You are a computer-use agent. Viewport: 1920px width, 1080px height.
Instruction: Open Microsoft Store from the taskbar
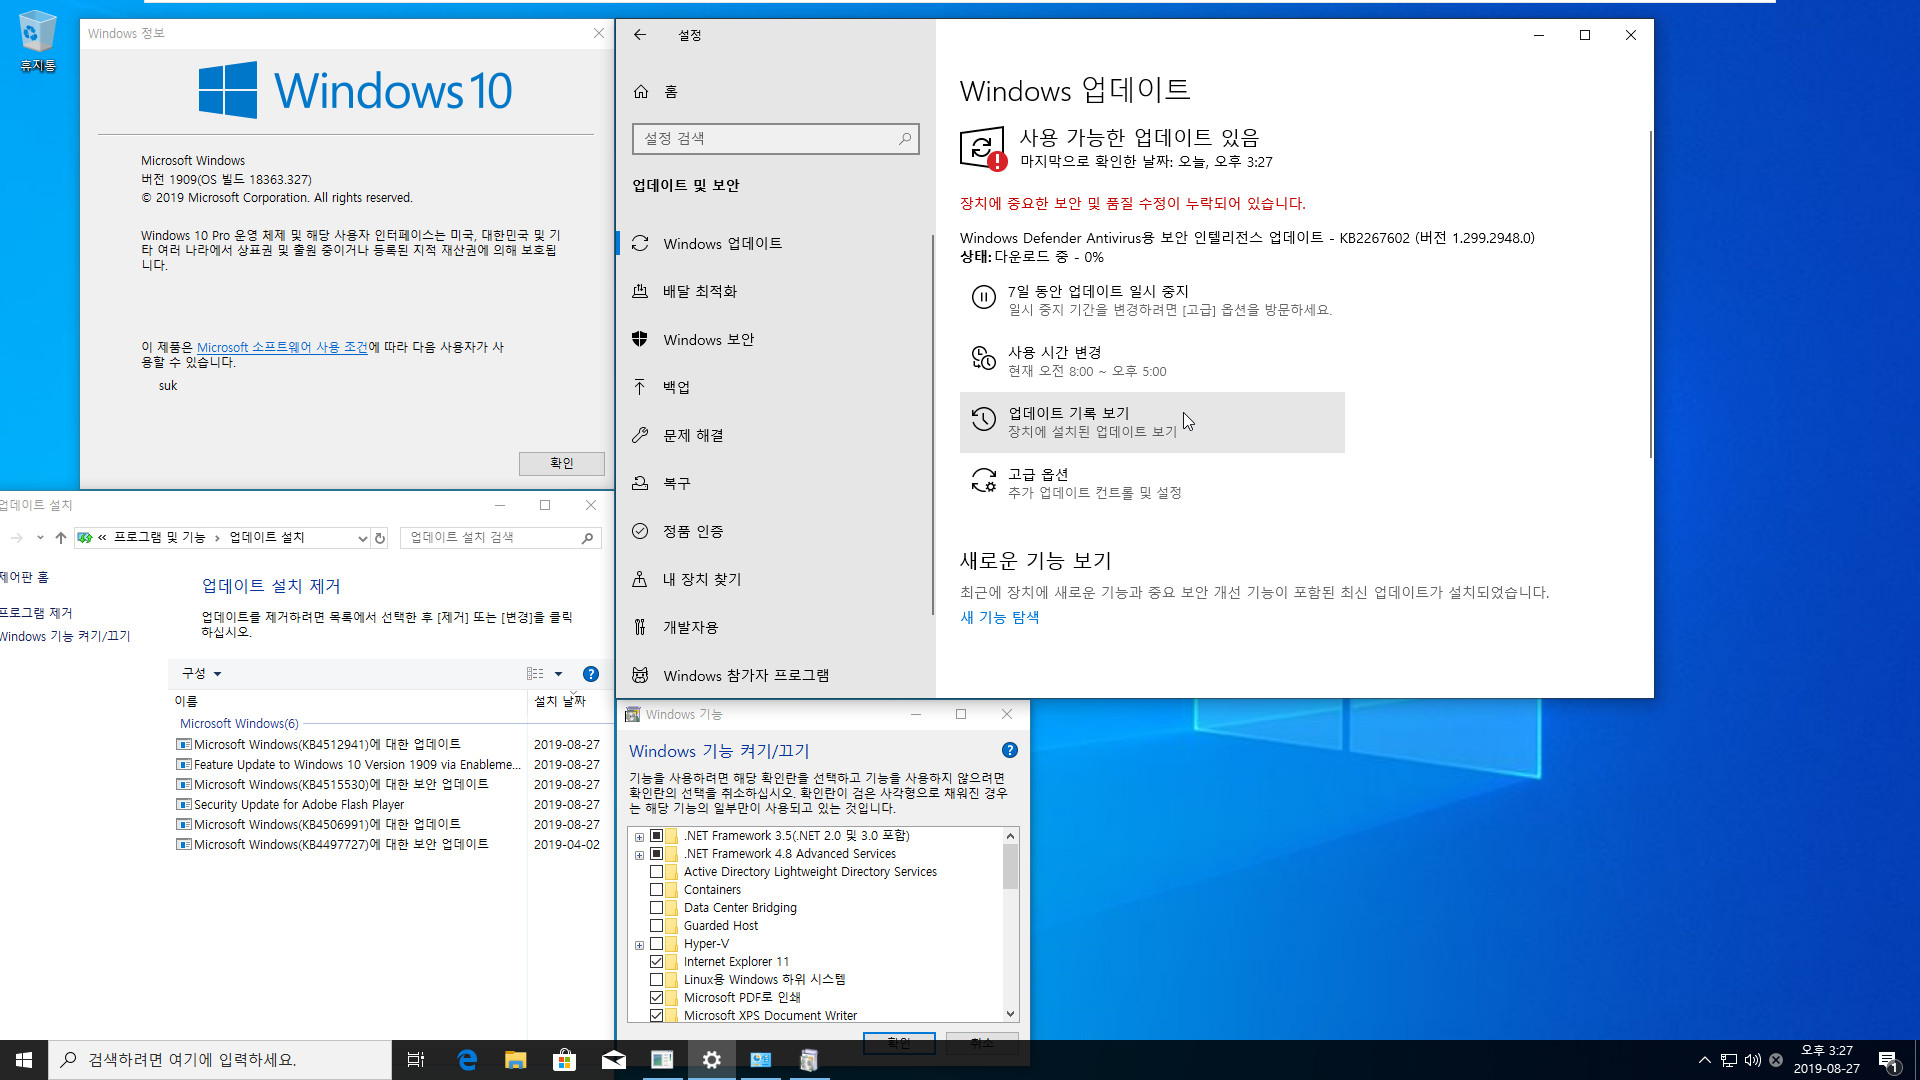pos(565,1060)
